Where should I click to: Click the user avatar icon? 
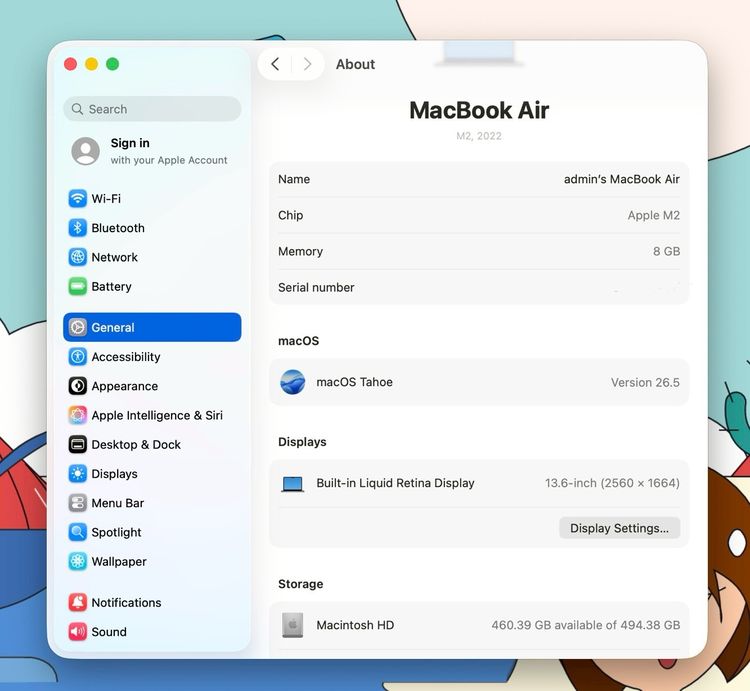click(x=86, y=151)
